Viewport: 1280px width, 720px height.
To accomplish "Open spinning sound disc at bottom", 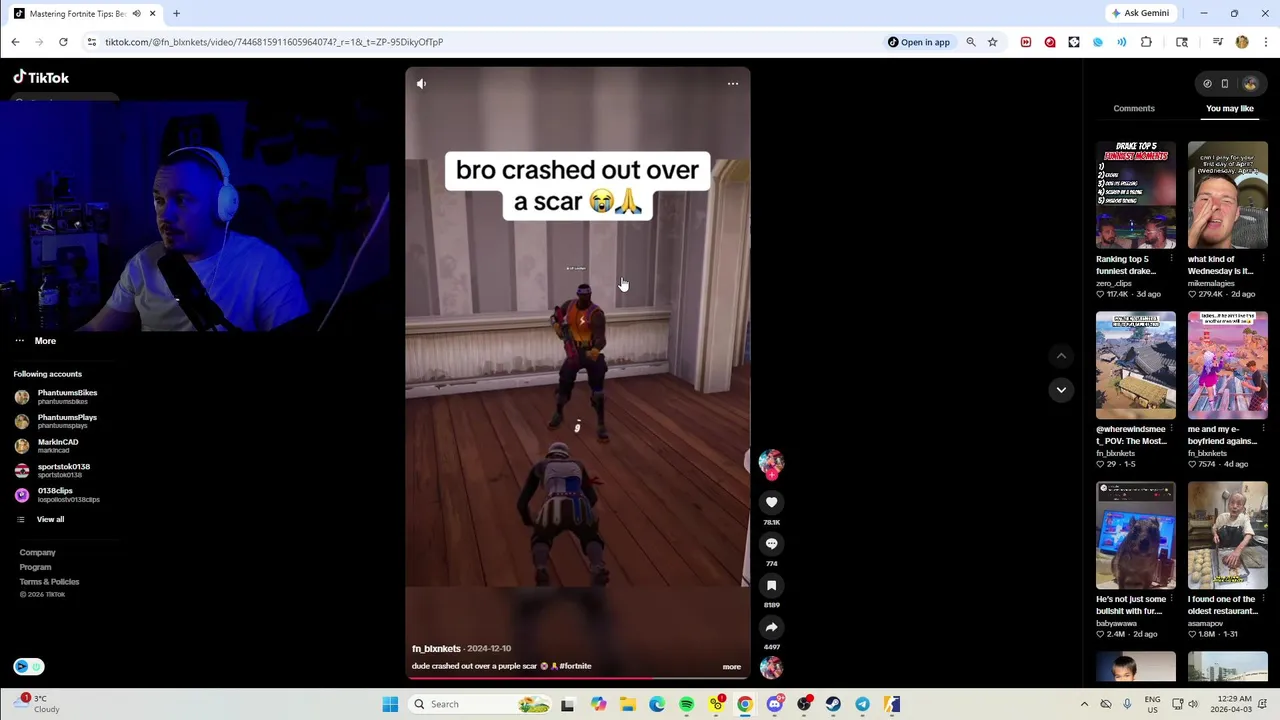I will tap(771, 669).
